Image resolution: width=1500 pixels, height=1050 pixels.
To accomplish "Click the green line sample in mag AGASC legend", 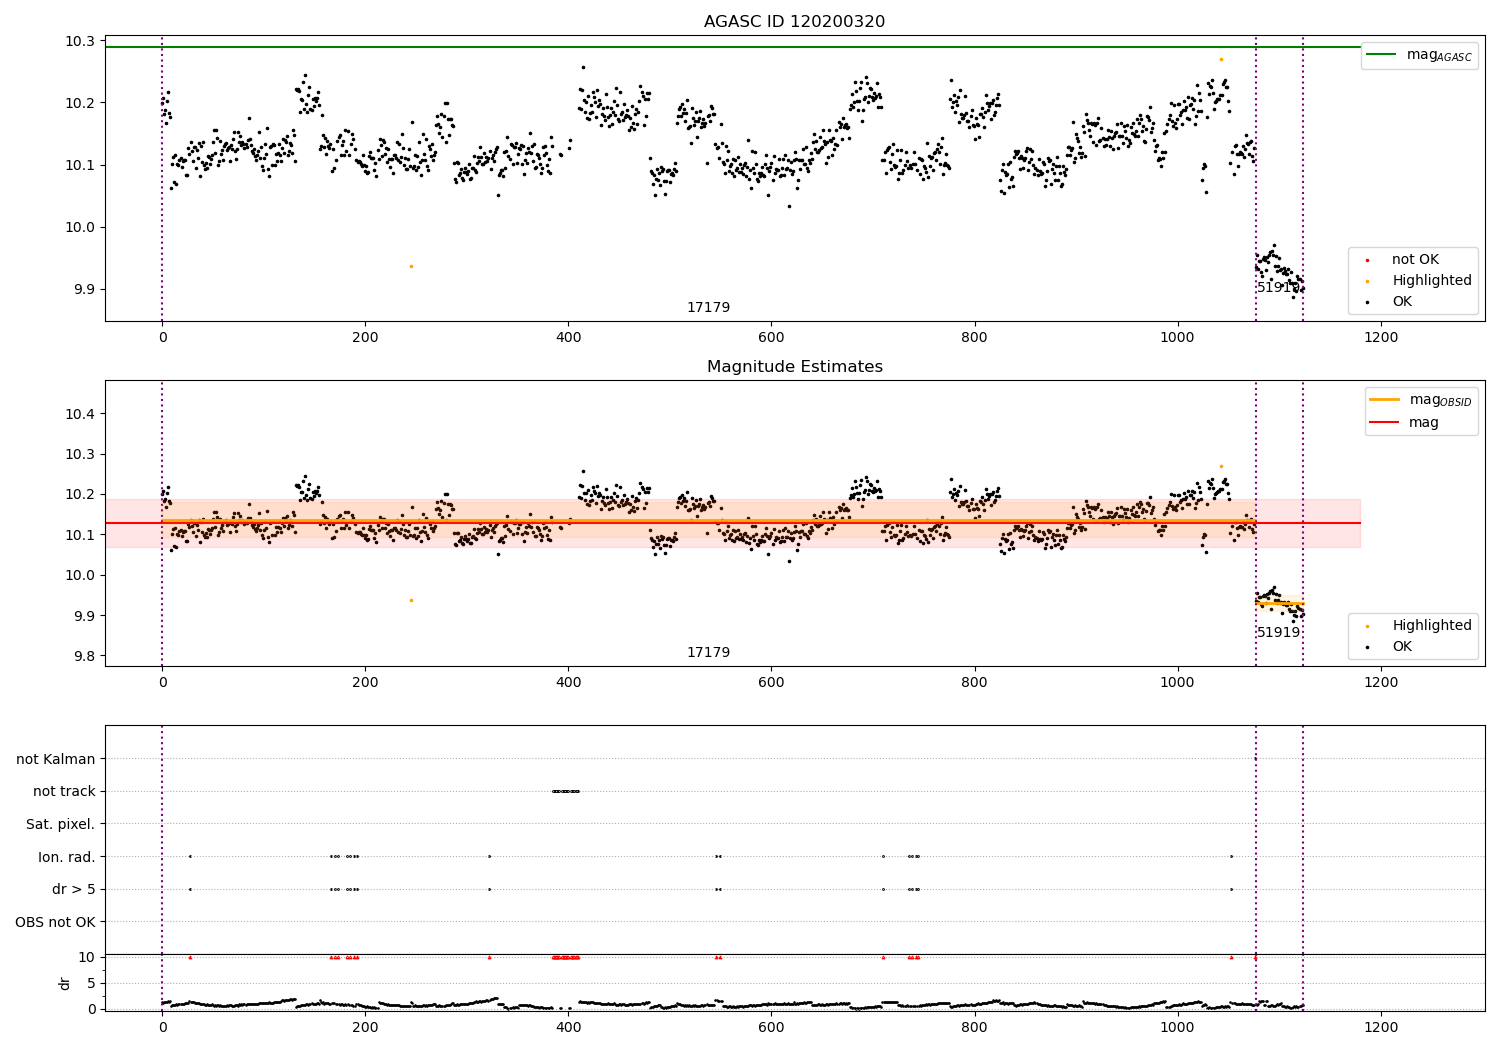I will tap(1381, 54).
